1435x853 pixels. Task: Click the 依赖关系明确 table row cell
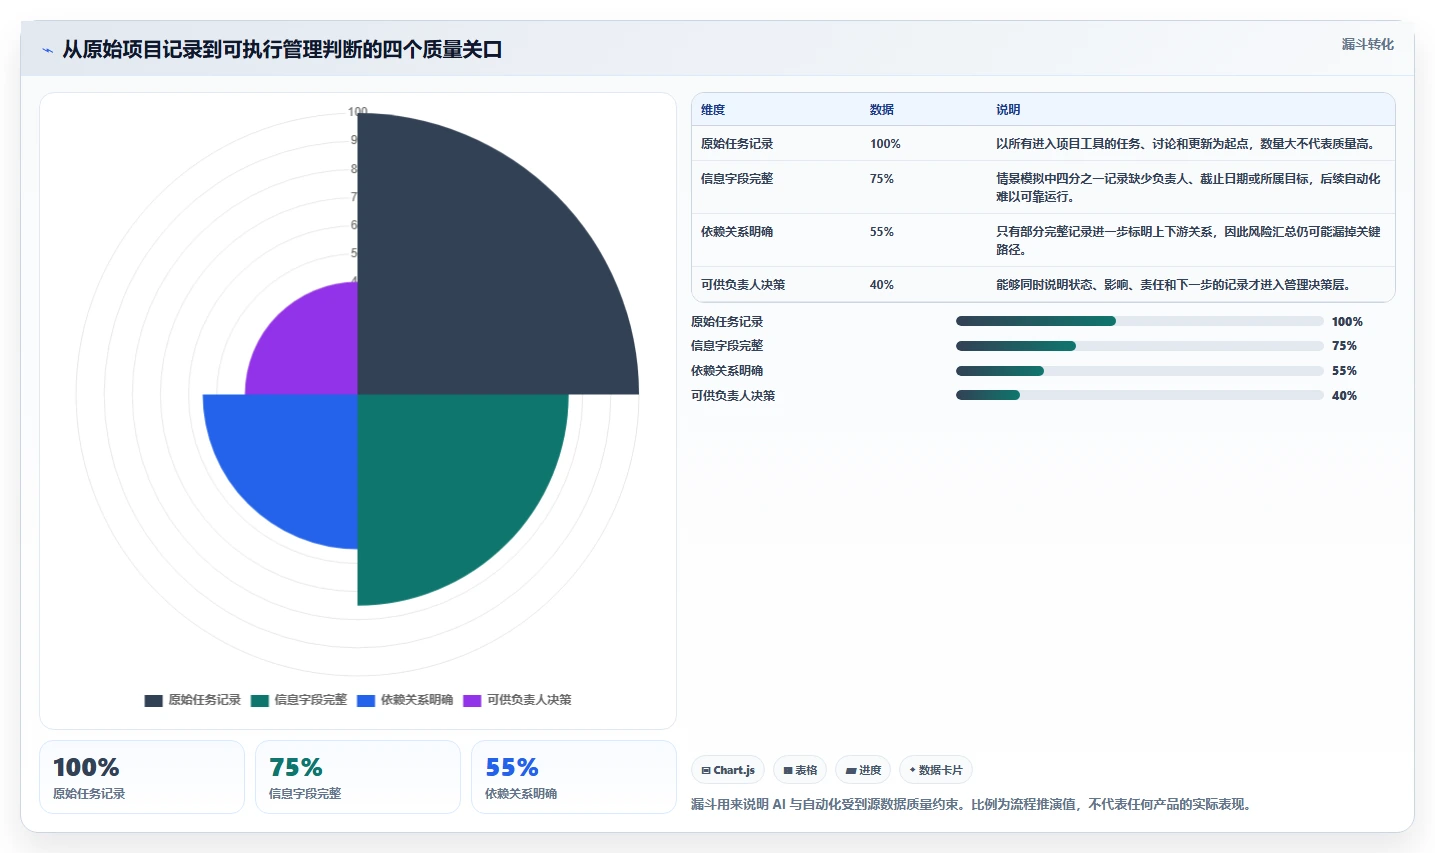click(737, 232)
